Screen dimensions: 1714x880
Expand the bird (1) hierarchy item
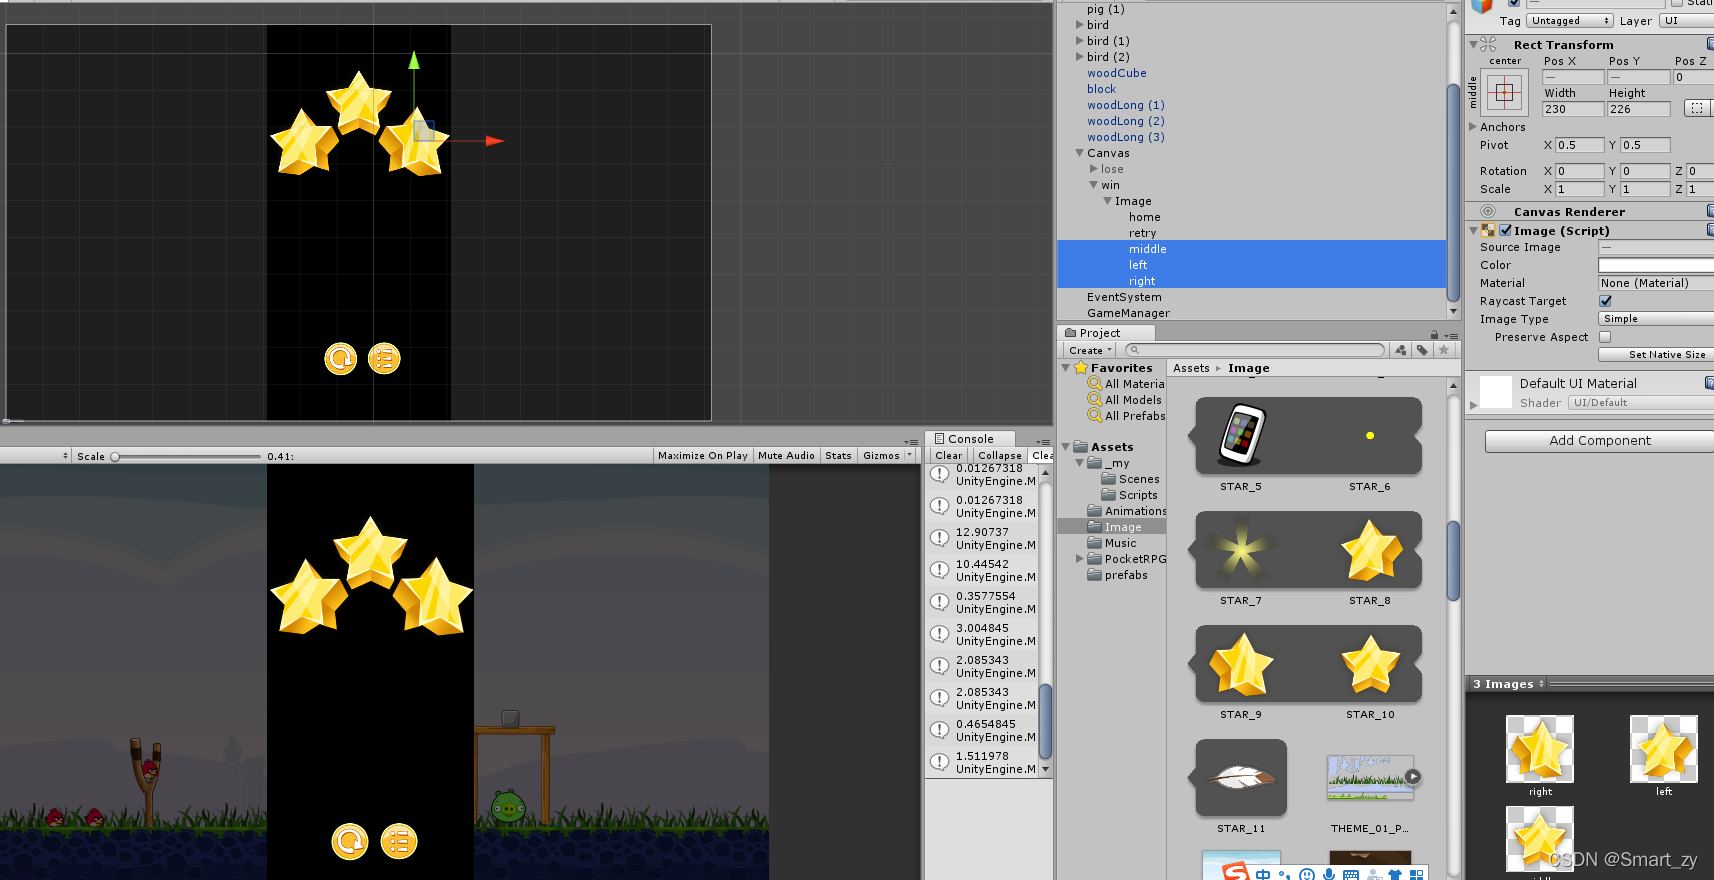1079,41
